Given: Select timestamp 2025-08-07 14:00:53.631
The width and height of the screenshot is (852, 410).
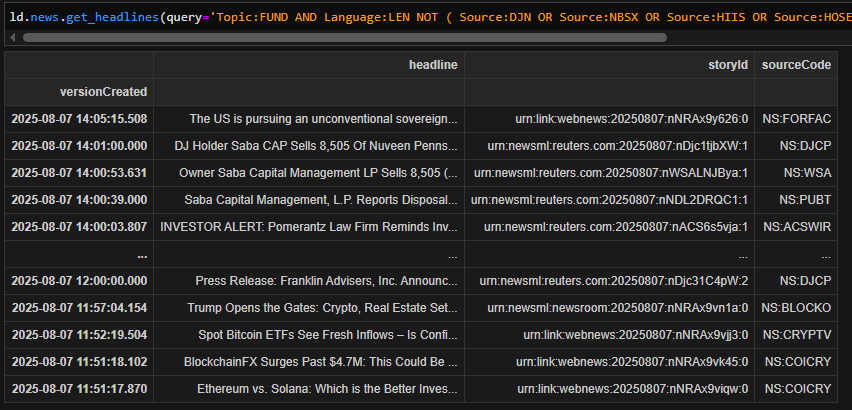Looking at the screenshot, I should [x=79, y=173].
